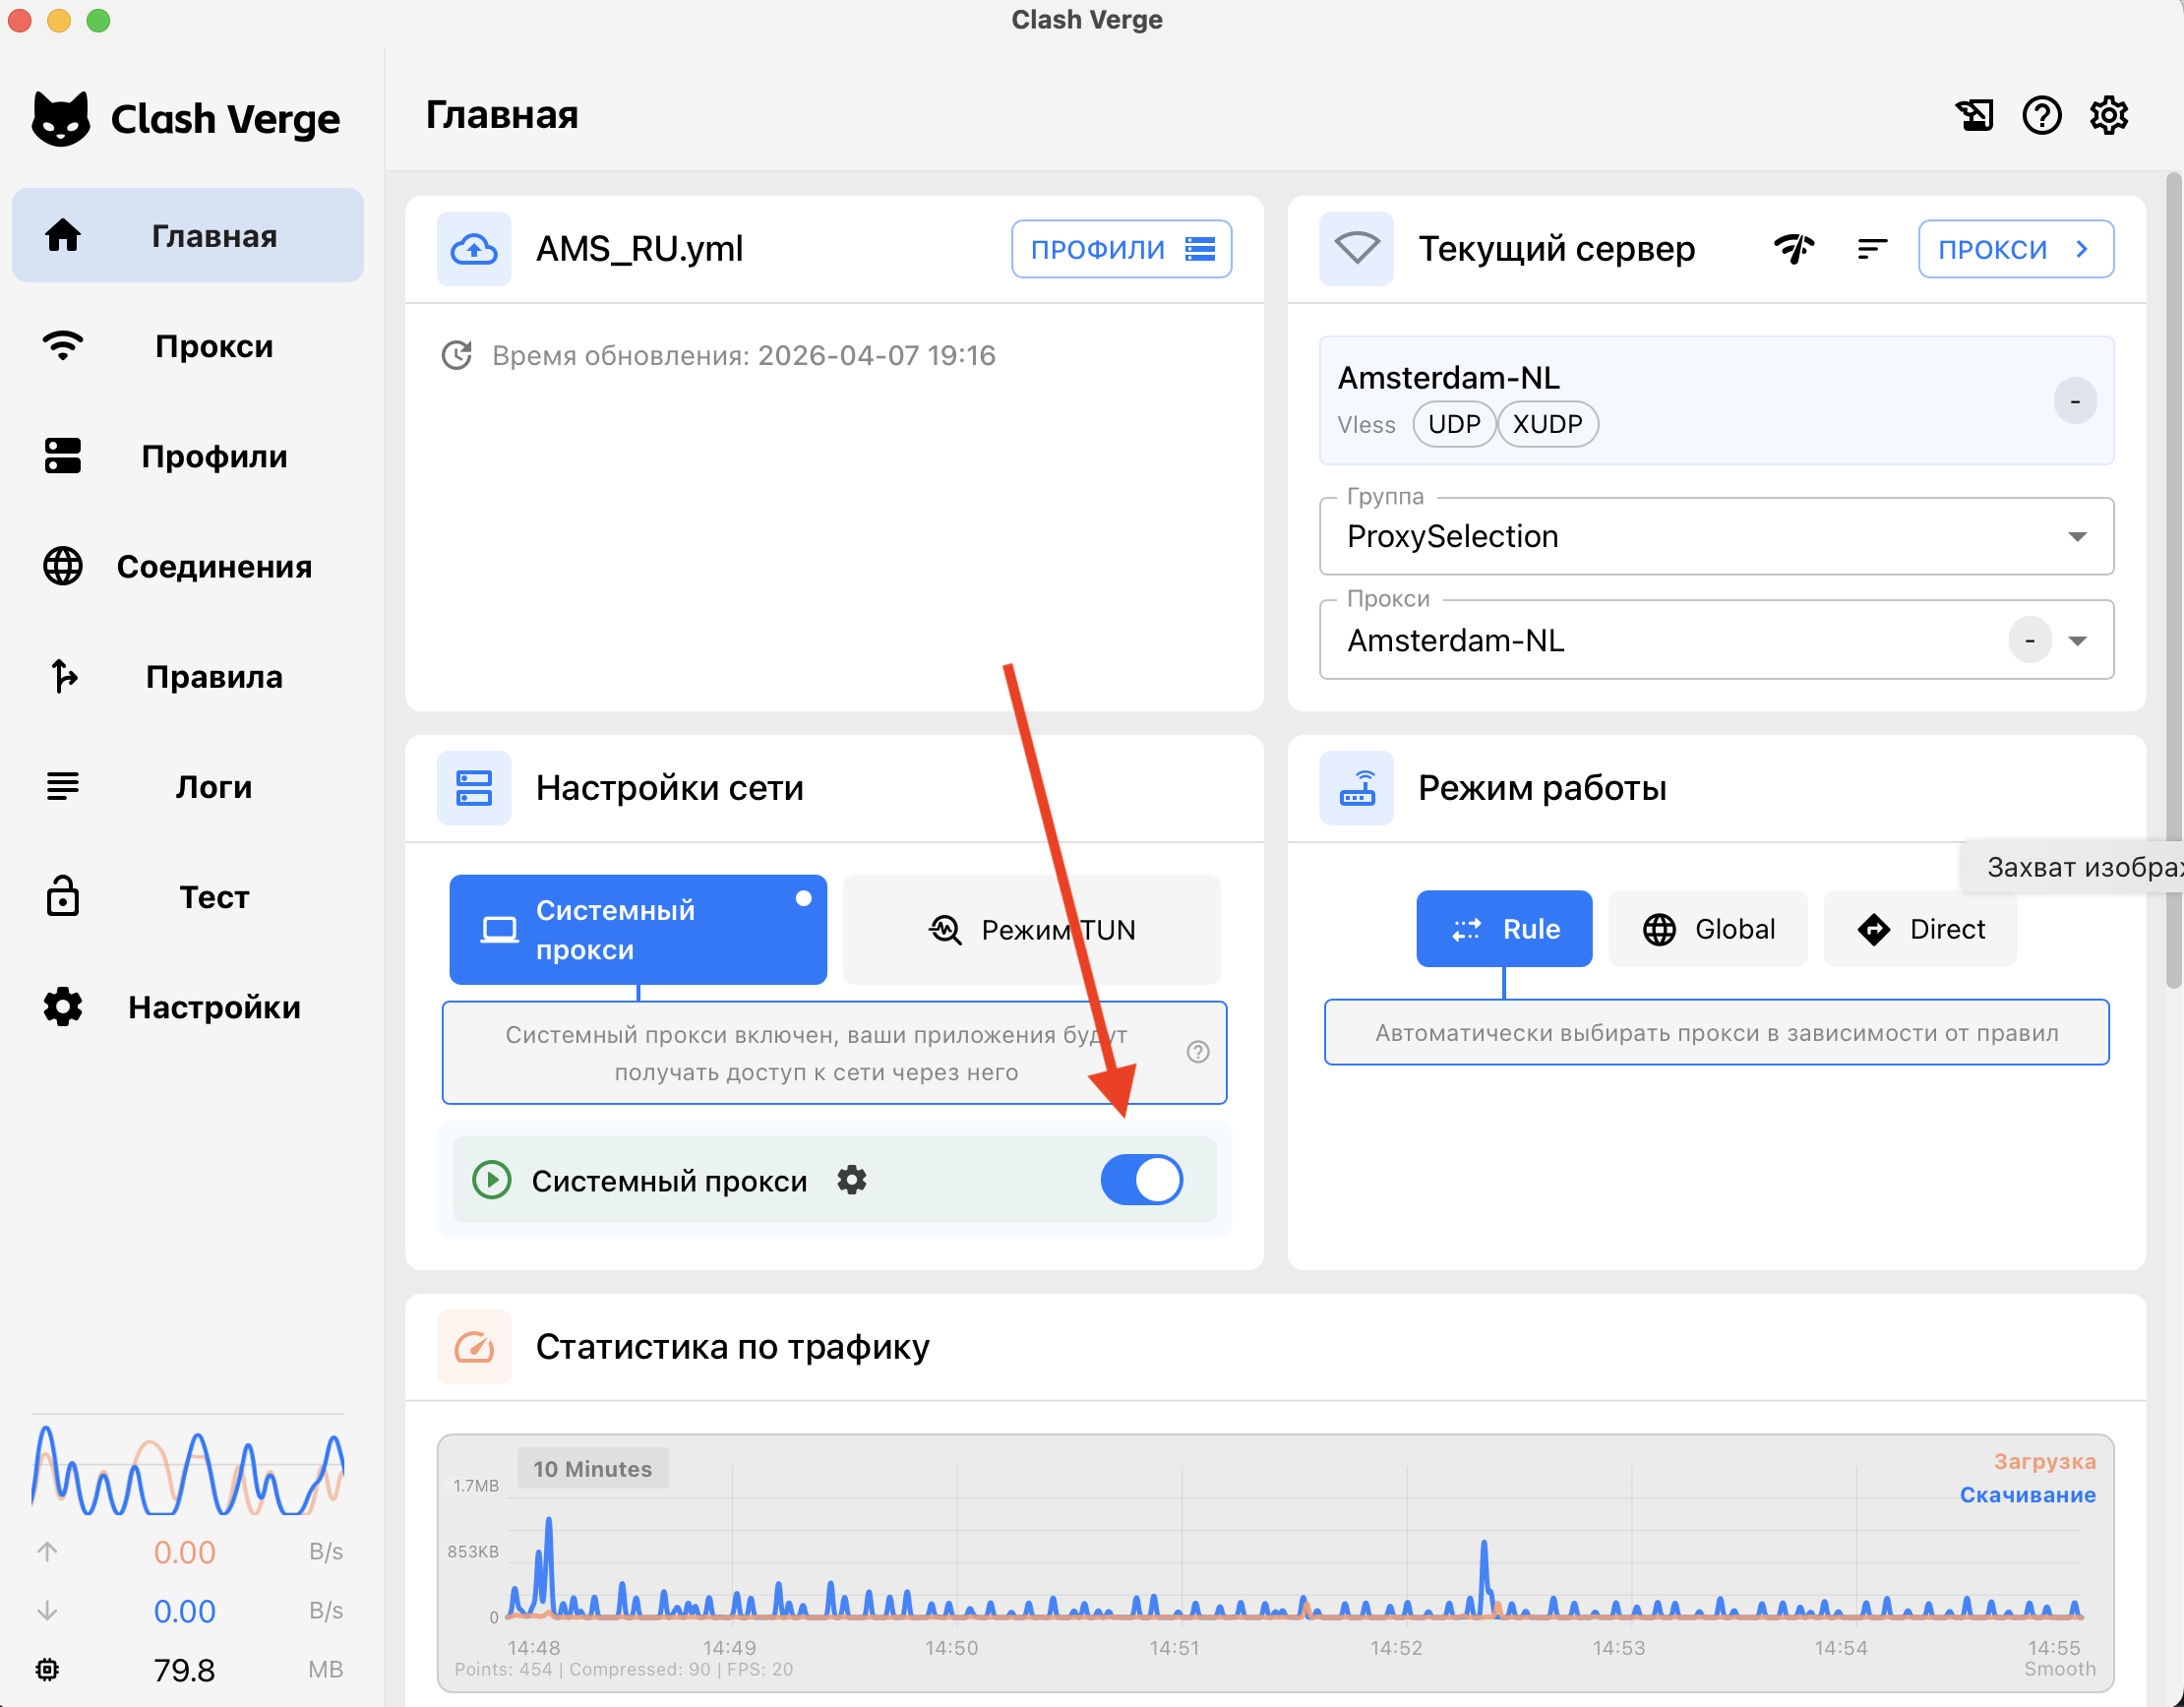Click the delay badge in Прокси field
This screenshot has width=2184, height=1707.
[x=2030, y=640]
